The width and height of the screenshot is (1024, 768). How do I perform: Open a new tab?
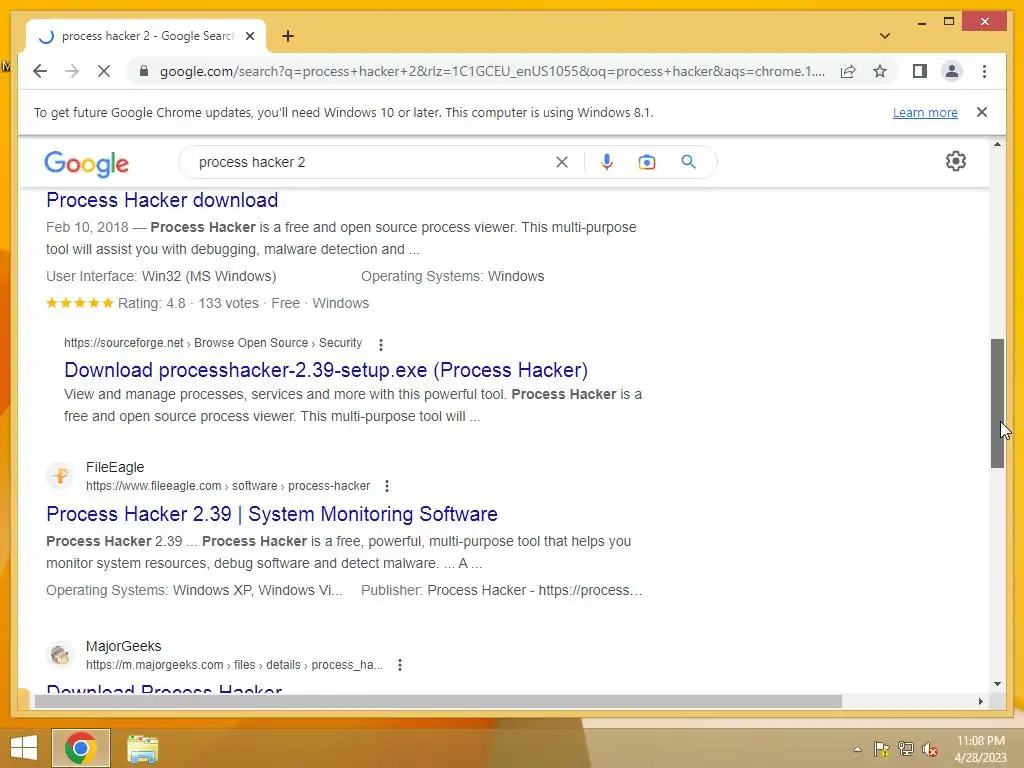(288, 36)
